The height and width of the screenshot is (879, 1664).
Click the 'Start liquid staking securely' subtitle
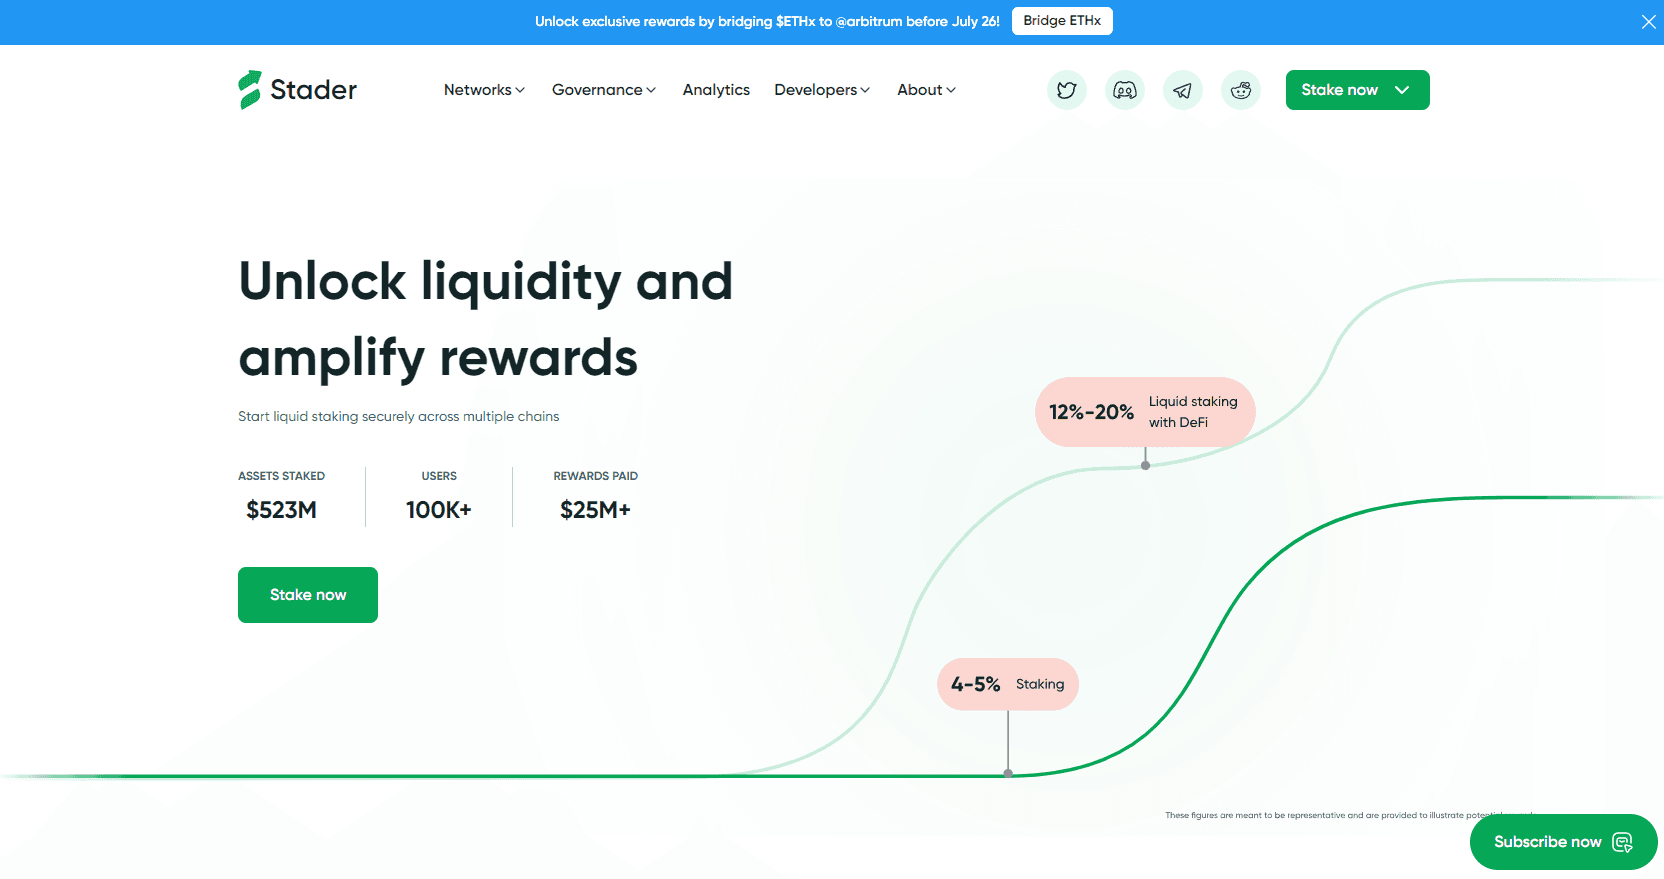pos(399,416)
